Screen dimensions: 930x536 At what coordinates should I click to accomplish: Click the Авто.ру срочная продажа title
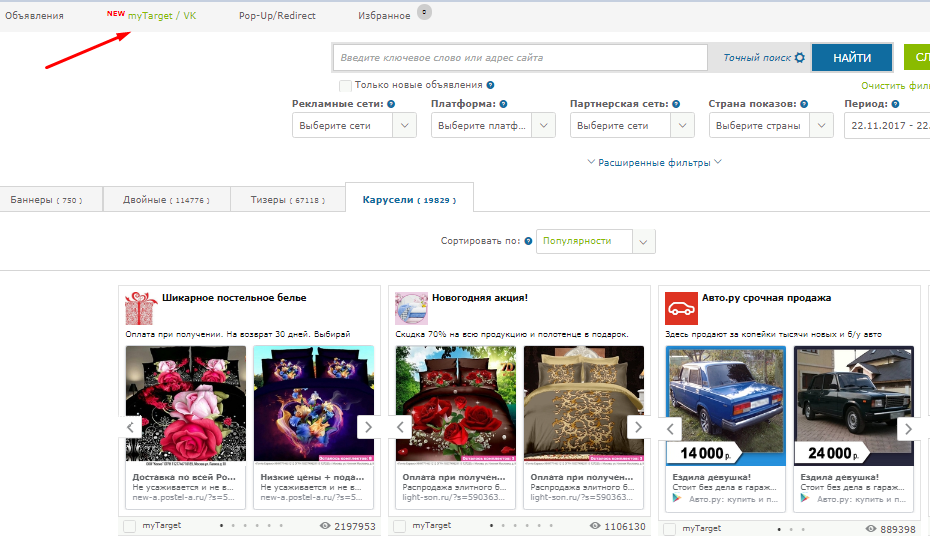(x=766, y=298)
